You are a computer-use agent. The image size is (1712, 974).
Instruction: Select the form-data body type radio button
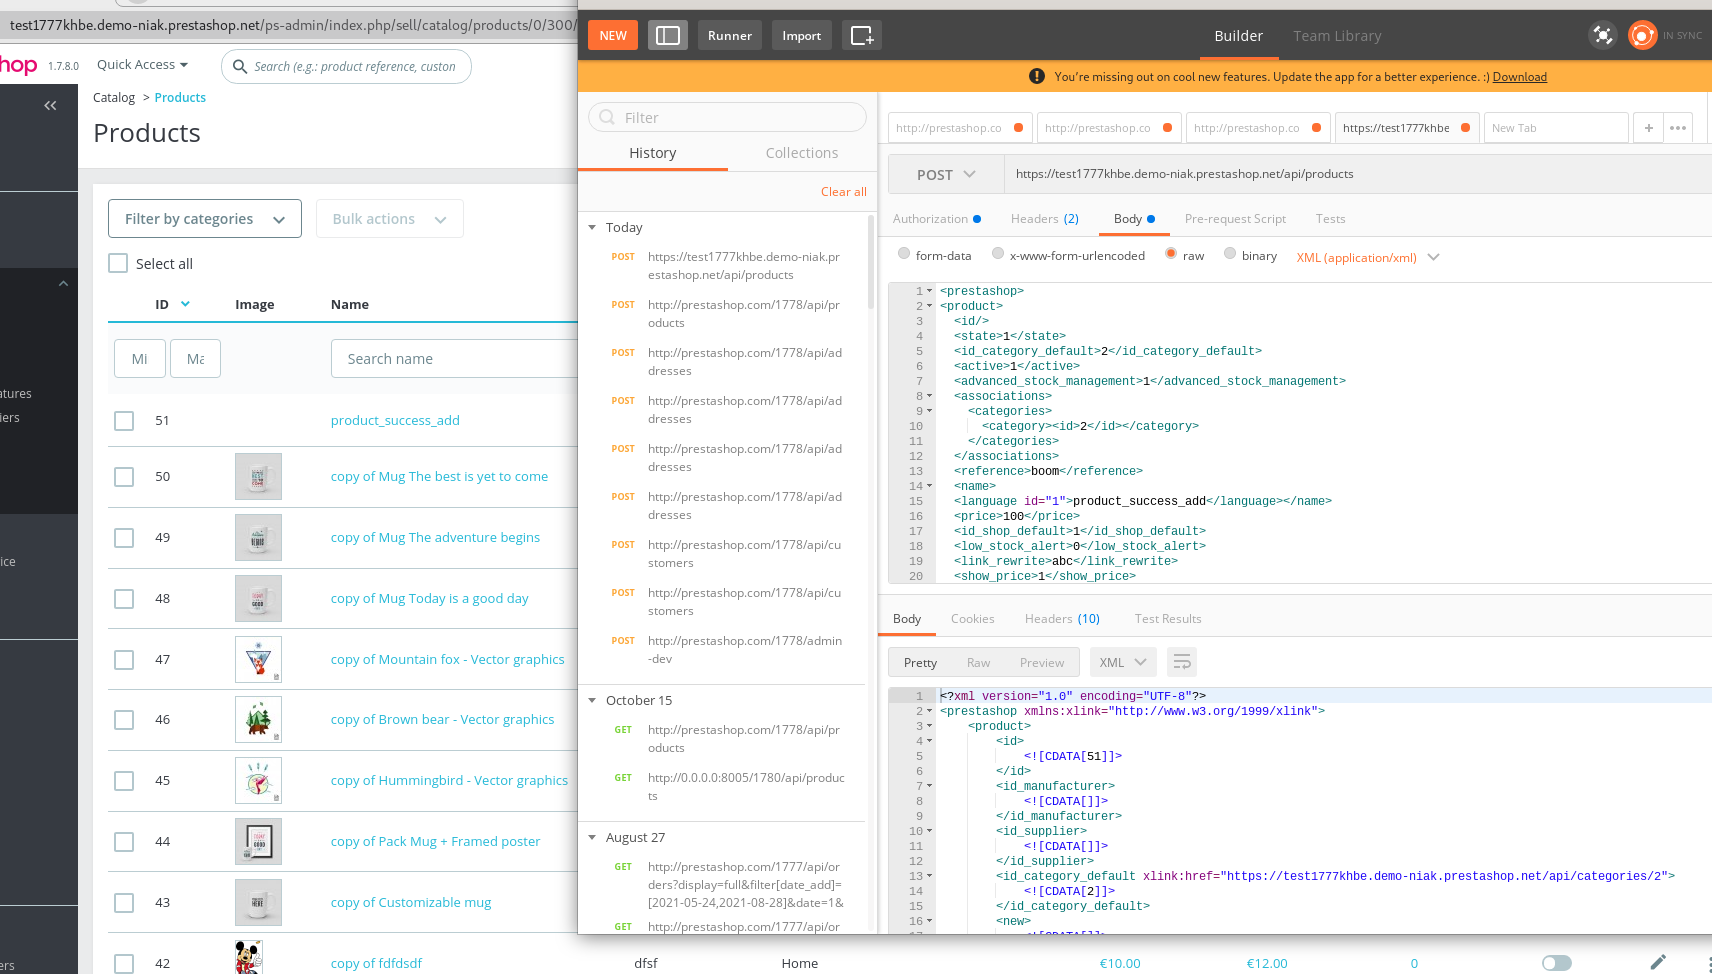point(903,254)
